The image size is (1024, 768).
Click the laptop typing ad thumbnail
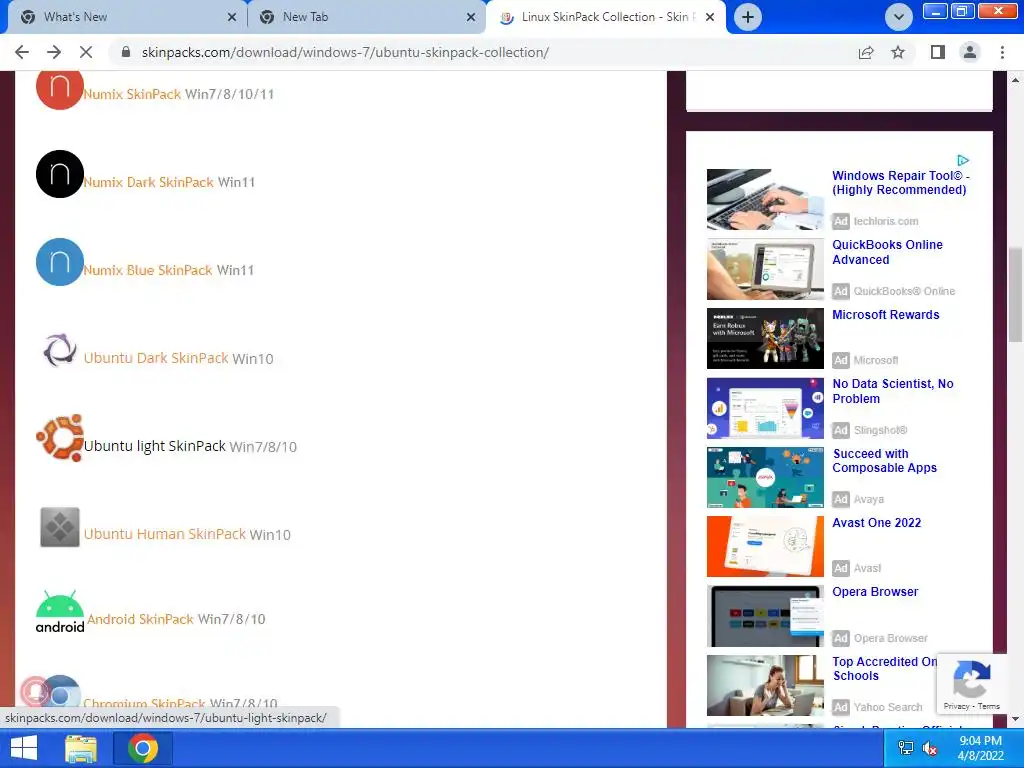(x=765, y=199)
